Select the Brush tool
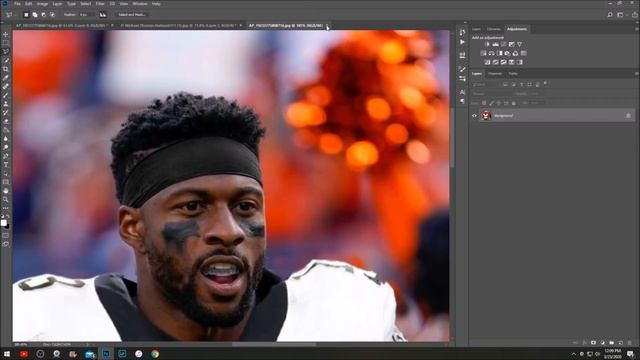640x360 pixels. click(x=6, y=95)
